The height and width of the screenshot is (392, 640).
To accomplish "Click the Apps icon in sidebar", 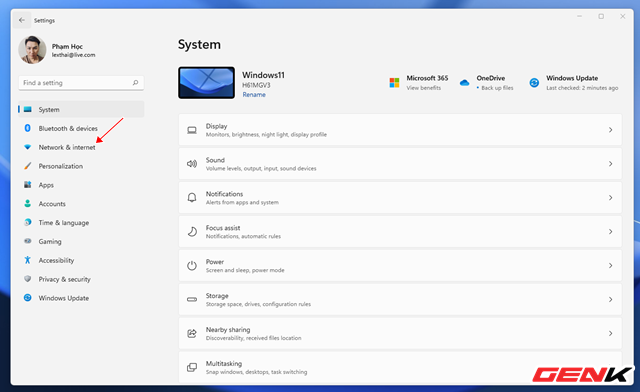I will pos(28,185).
